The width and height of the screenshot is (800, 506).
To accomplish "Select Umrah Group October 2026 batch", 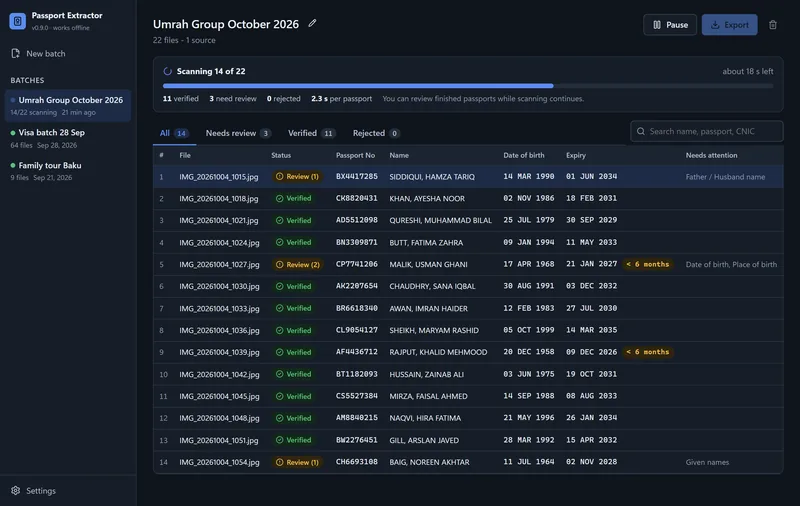I will [x=68, y=106].
